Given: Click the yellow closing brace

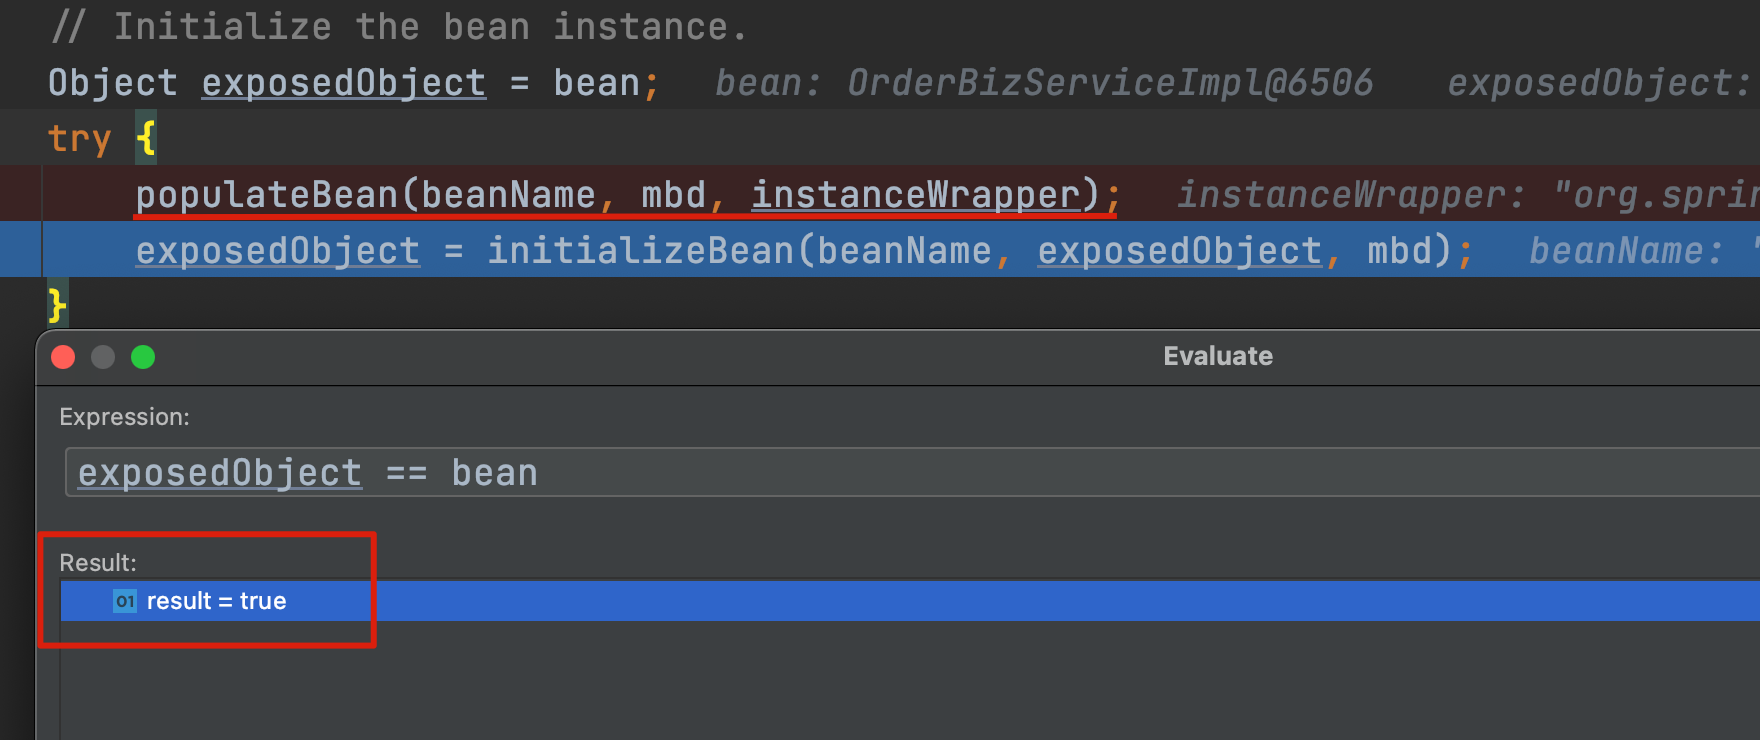Looking at the screenshot, I should click(57, 305).
